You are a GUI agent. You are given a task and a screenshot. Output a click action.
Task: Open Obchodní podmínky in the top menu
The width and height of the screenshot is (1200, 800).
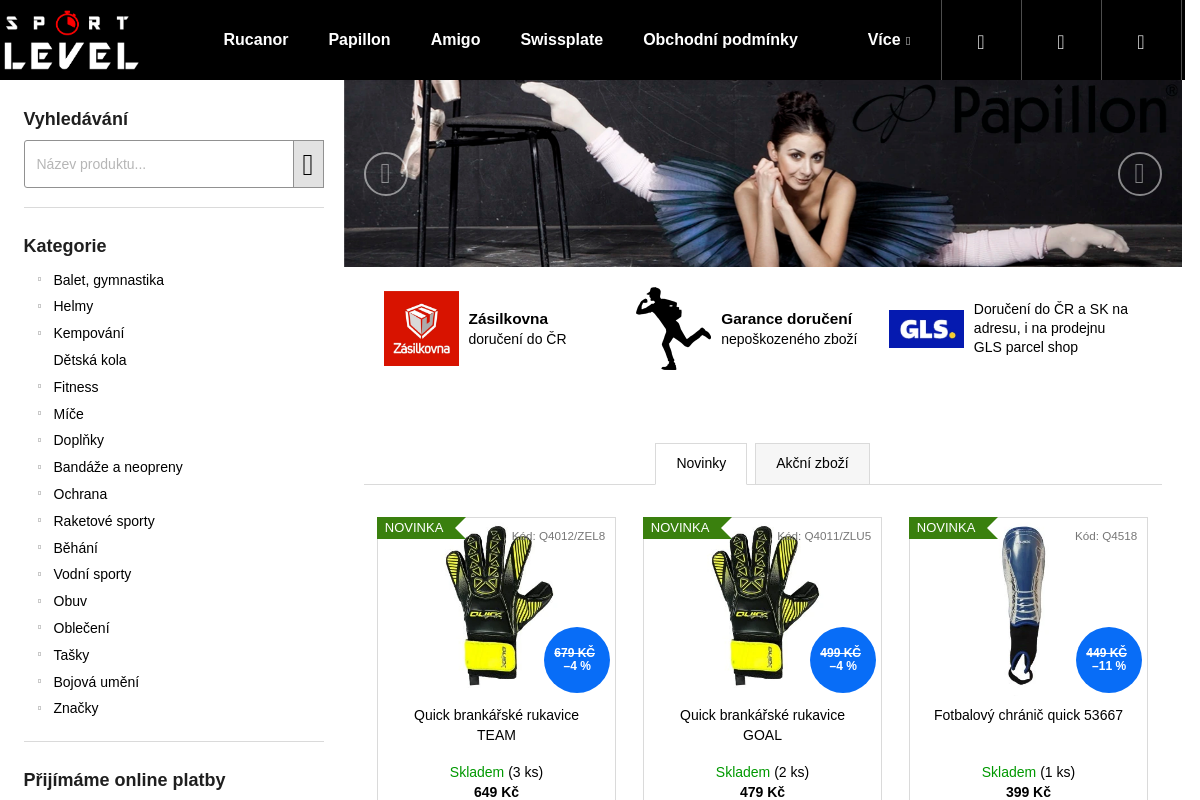coord(720,40)
